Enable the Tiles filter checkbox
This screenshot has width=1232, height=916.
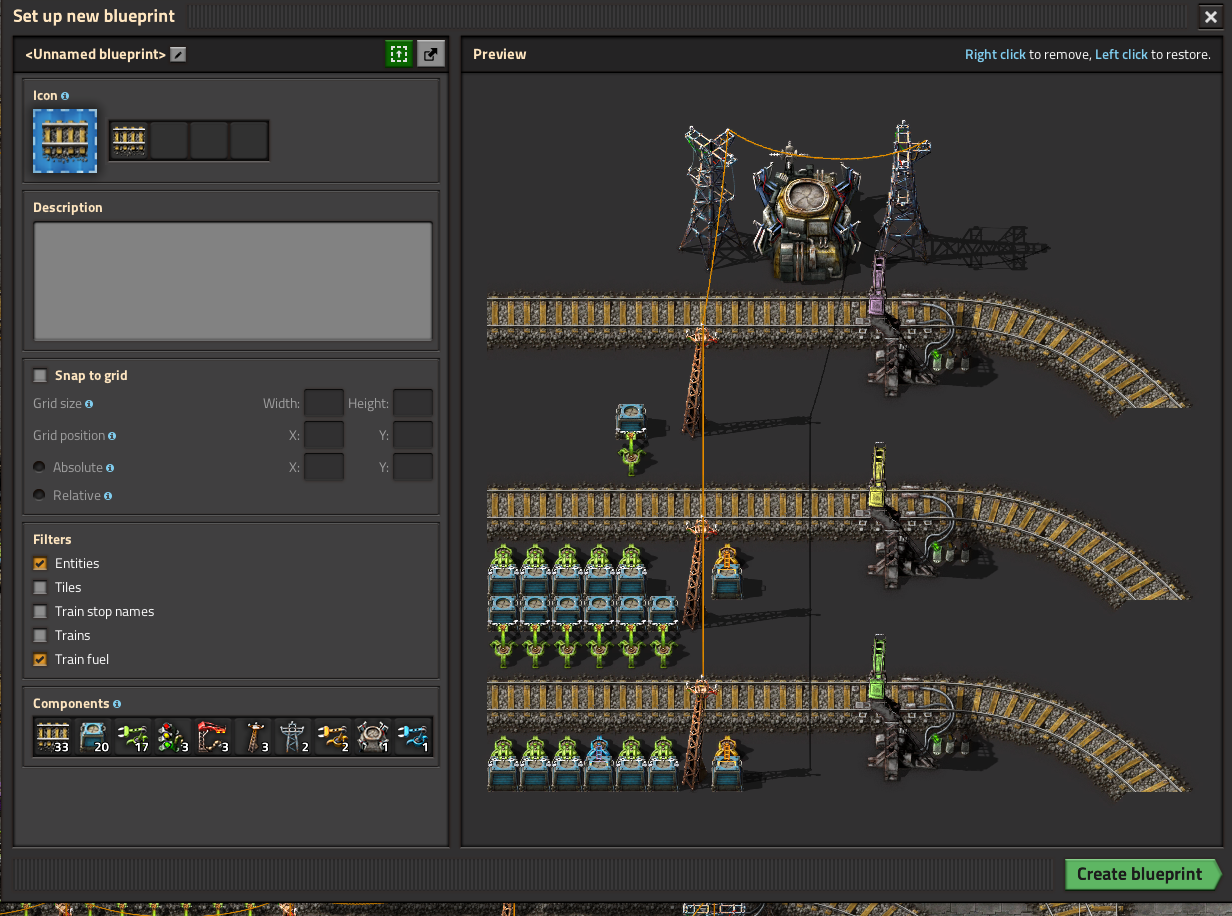[x=40, y=588]
